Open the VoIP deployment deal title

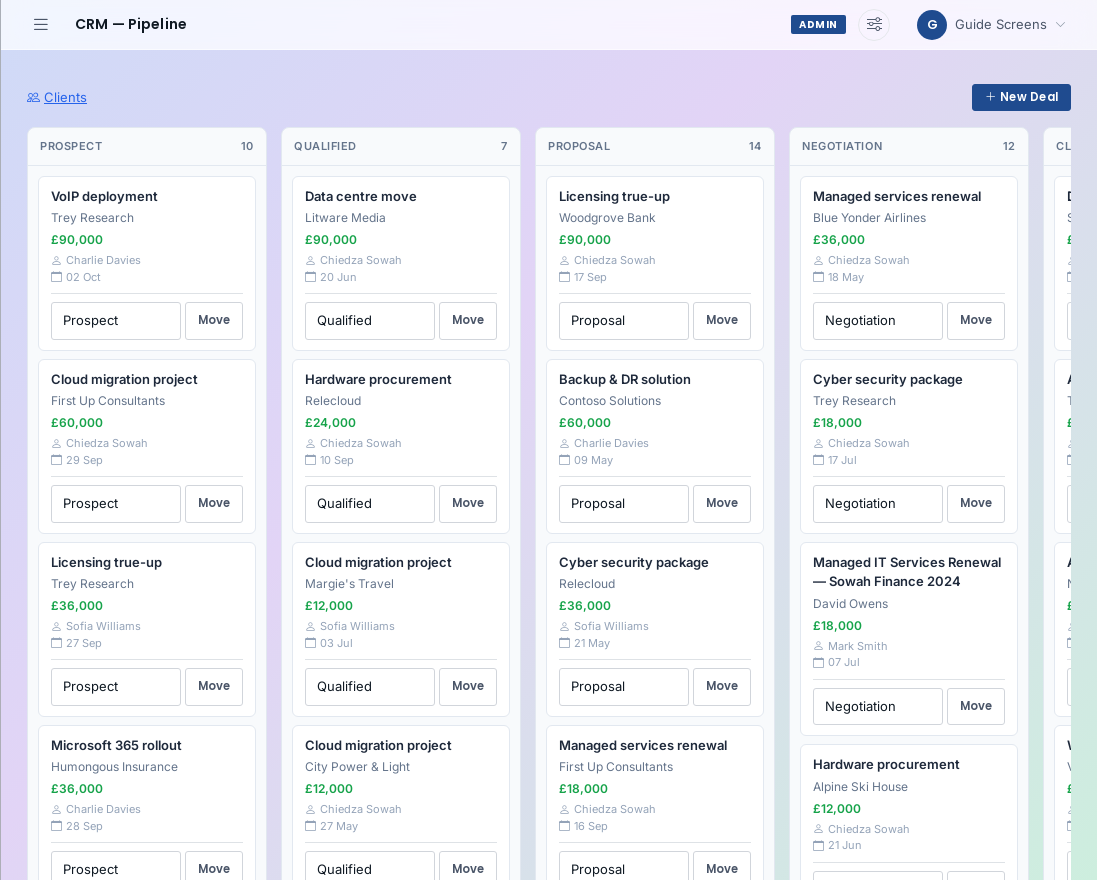pyautogui.click(x=104, y=197)
